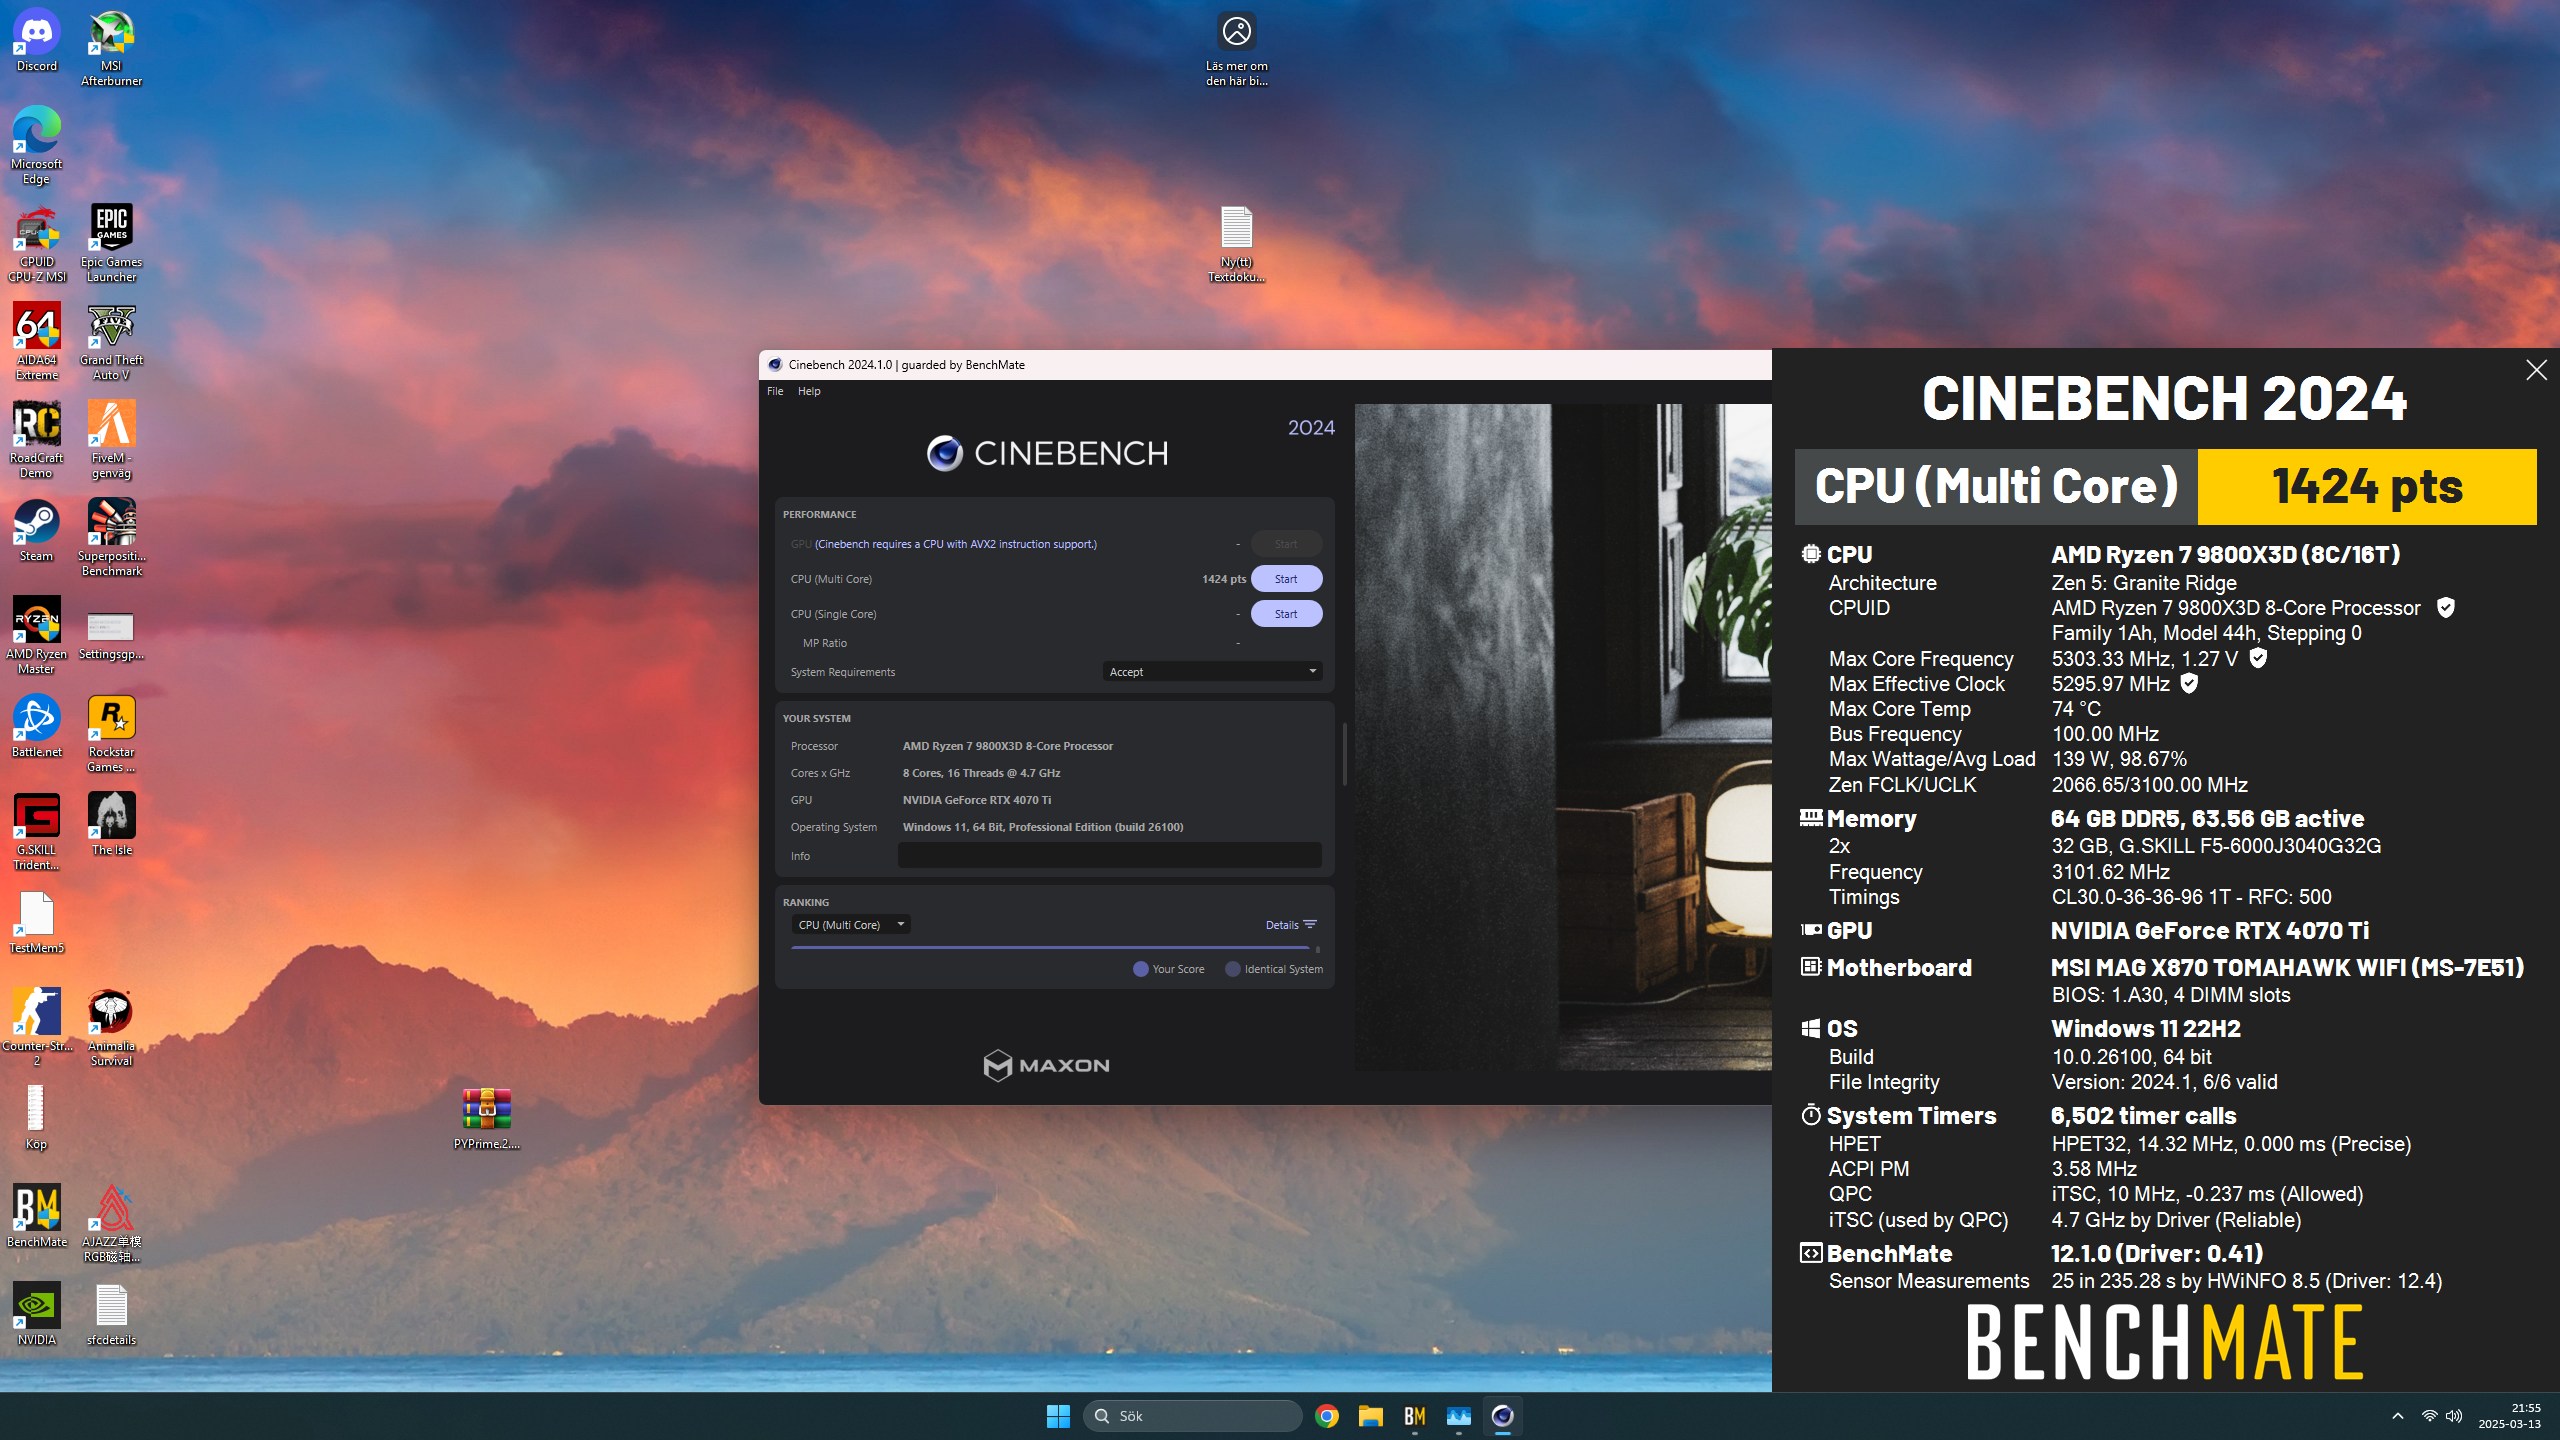Select the Animalia Survival icon

coord(111,1028)
